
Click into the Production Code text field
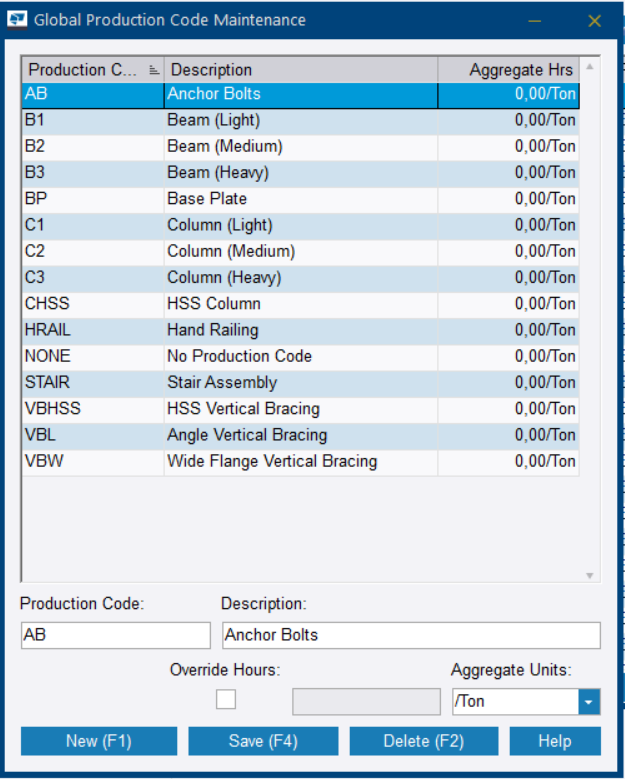115,635
